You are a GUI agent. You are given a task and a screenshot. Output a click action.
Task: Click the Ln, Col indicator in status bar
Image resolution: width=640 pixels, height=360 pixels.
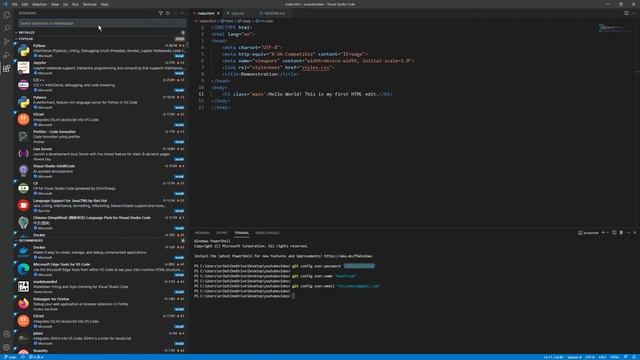click(553, 357)
